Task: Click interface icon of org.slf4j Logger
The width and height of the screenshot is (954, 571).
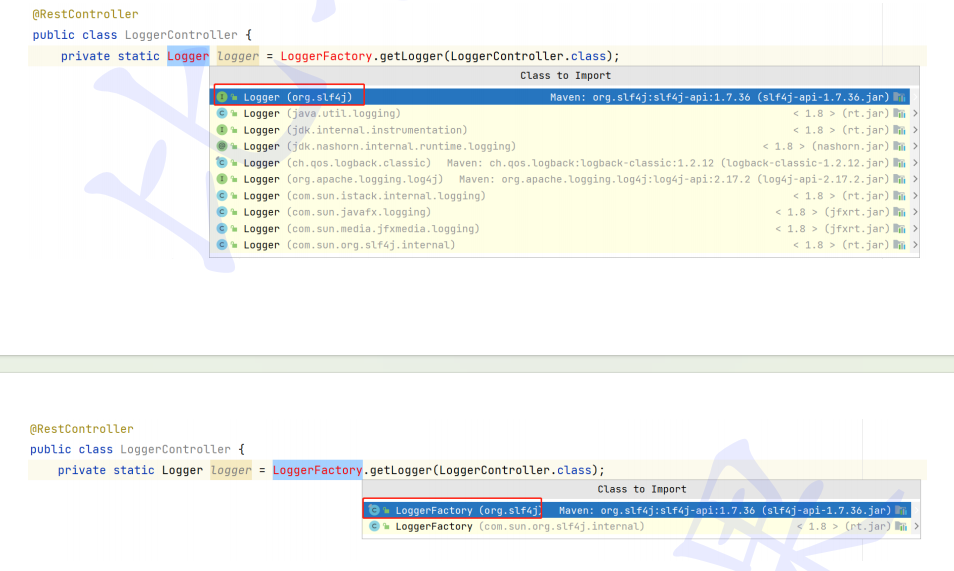Action: pyautogui.click(x=222, y=97)
